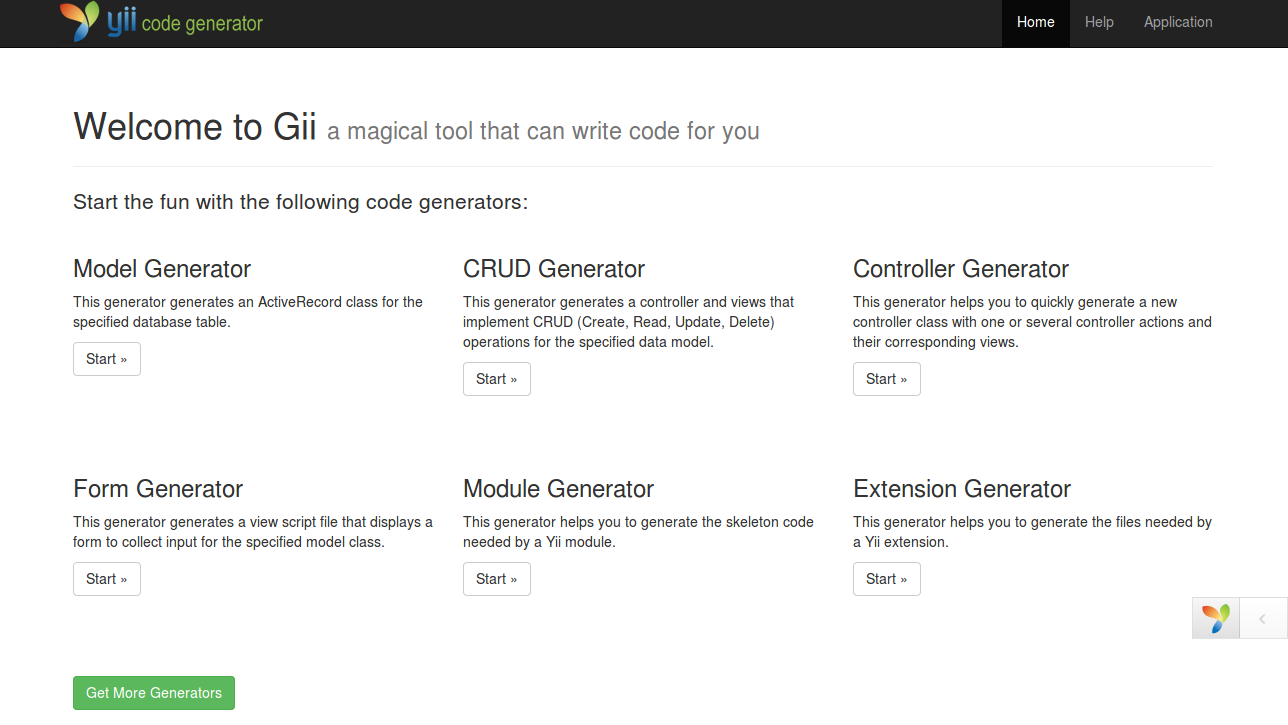
Task: Start the Extension Generator
Action: (886, 578)
